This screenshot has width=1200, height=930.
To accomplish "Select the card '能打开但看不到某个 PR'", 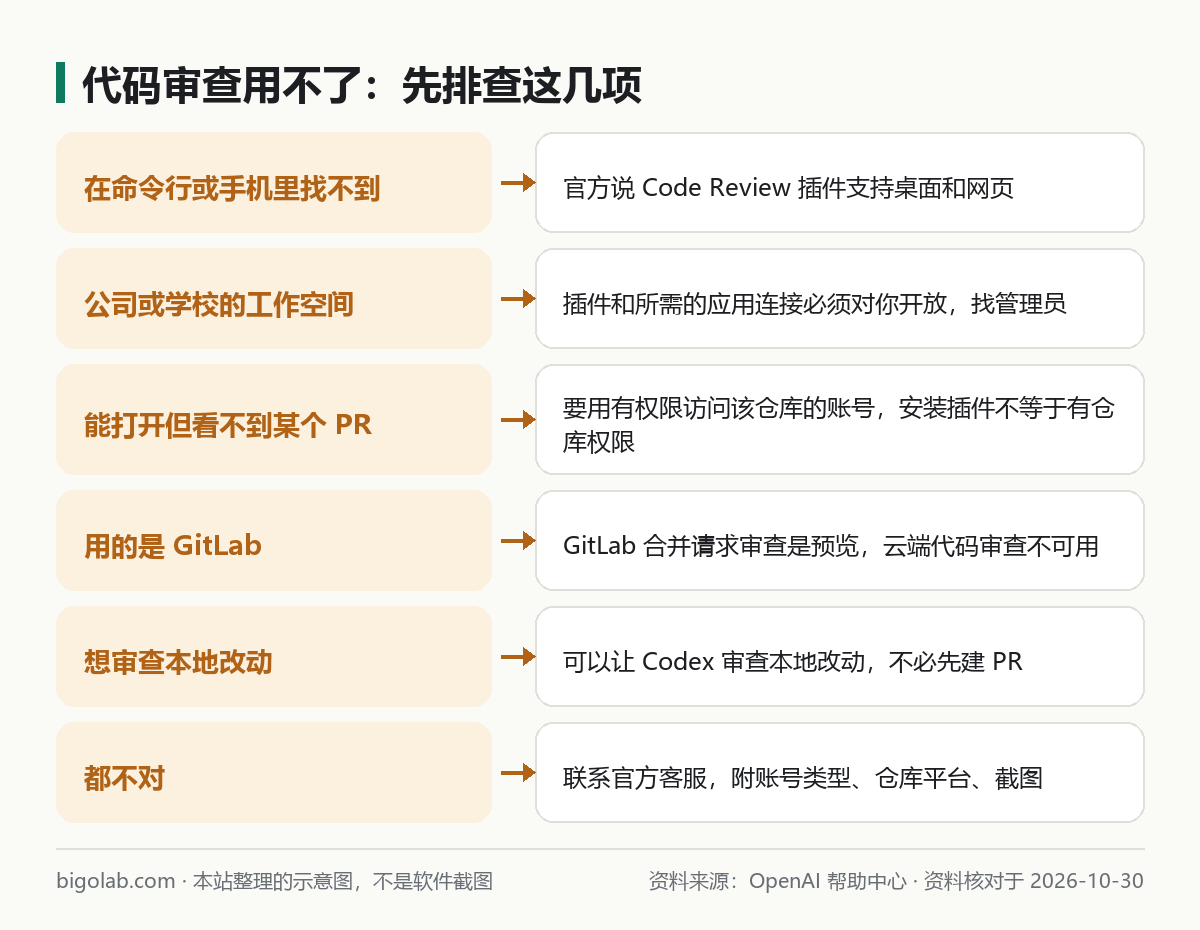I will coord(274,420).
